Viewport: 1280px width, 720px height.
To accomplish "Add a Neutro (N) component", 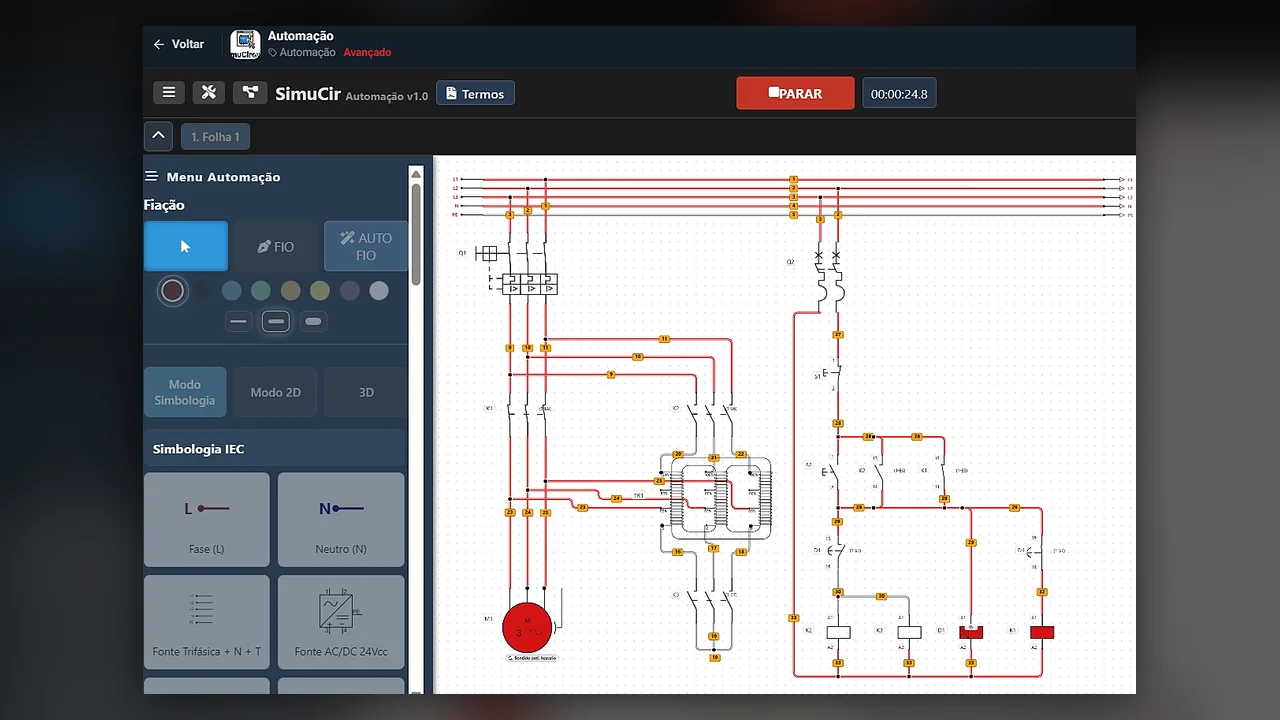I will (341, 520).
